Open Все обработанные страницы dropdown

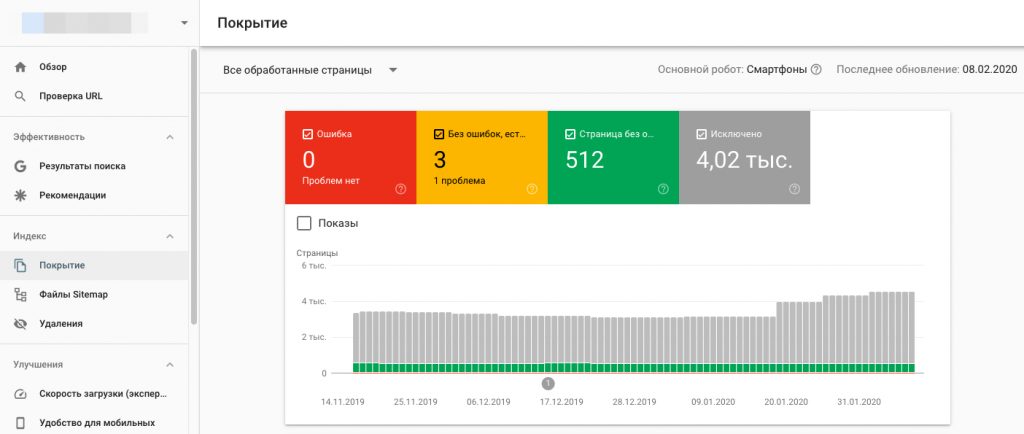click(x=310, y=70)
